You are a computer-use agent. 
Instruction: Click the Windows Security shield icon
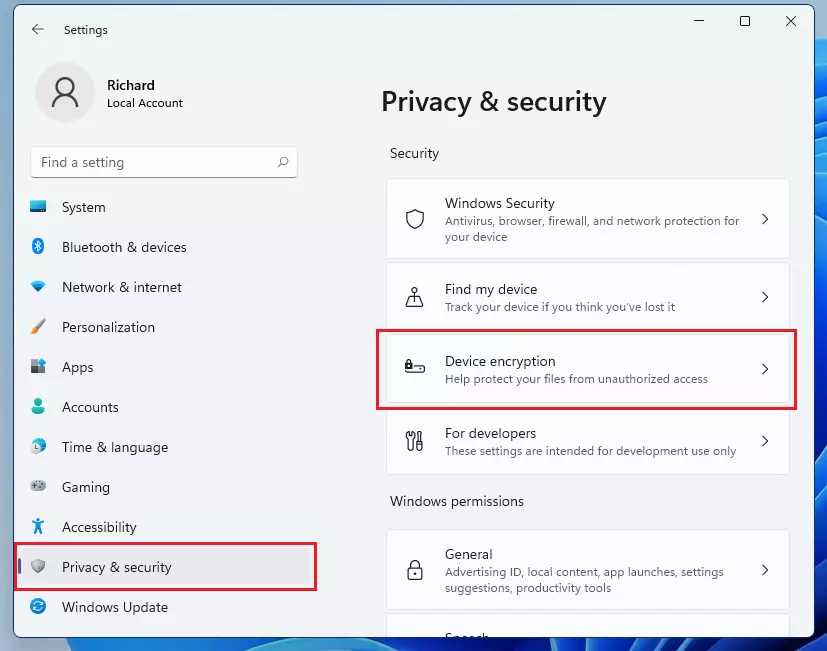(415, 219)
